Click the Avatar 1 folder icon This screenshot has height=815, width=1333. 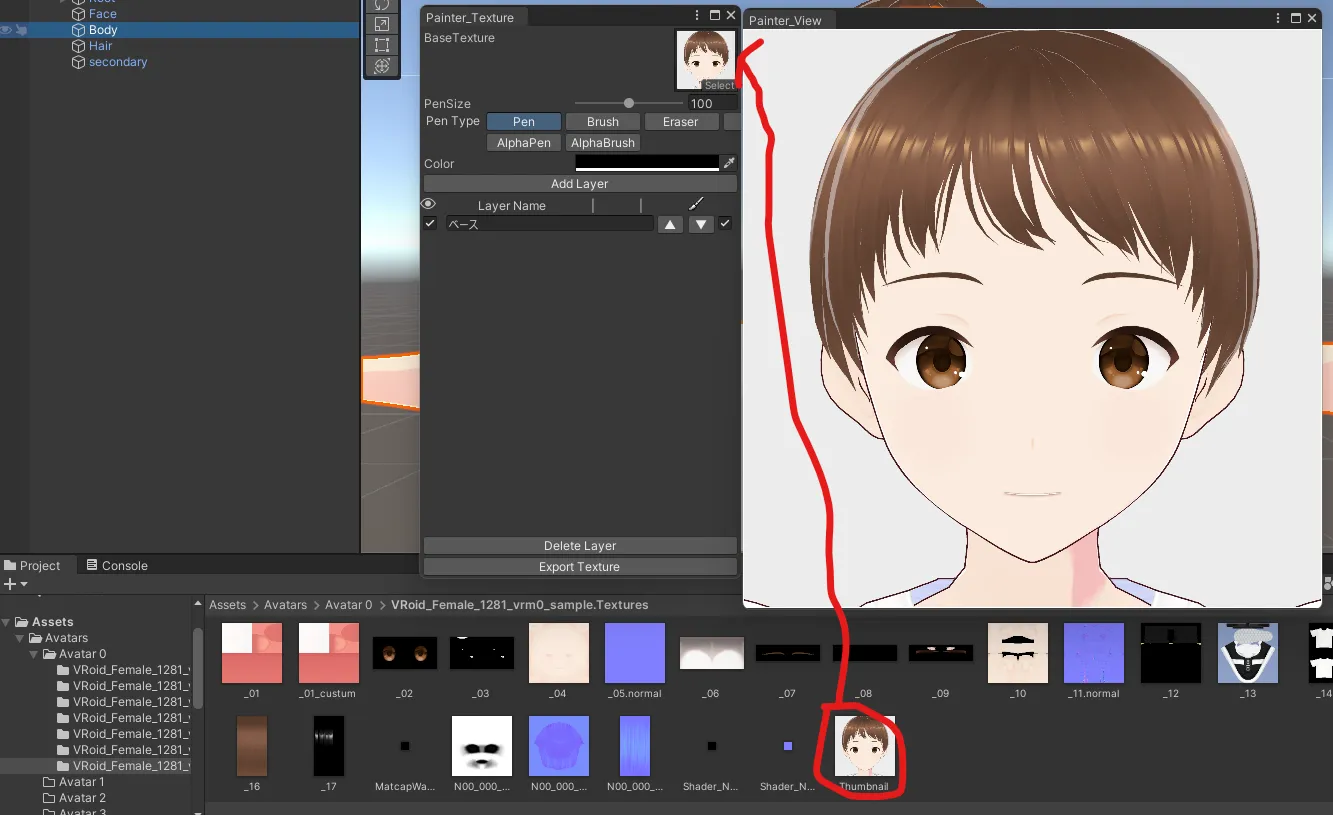point(49,782)
